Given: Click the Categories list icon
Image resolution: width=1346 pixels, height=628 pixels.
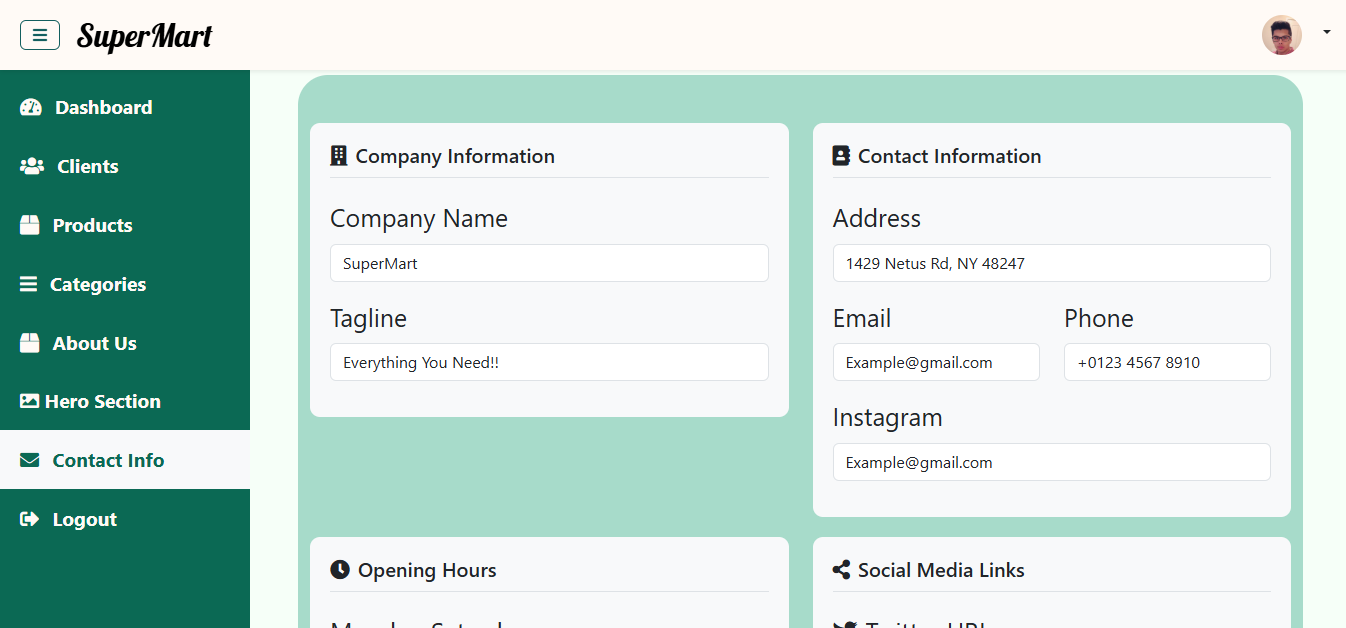Looking at the screenshot, I should 29,284.
